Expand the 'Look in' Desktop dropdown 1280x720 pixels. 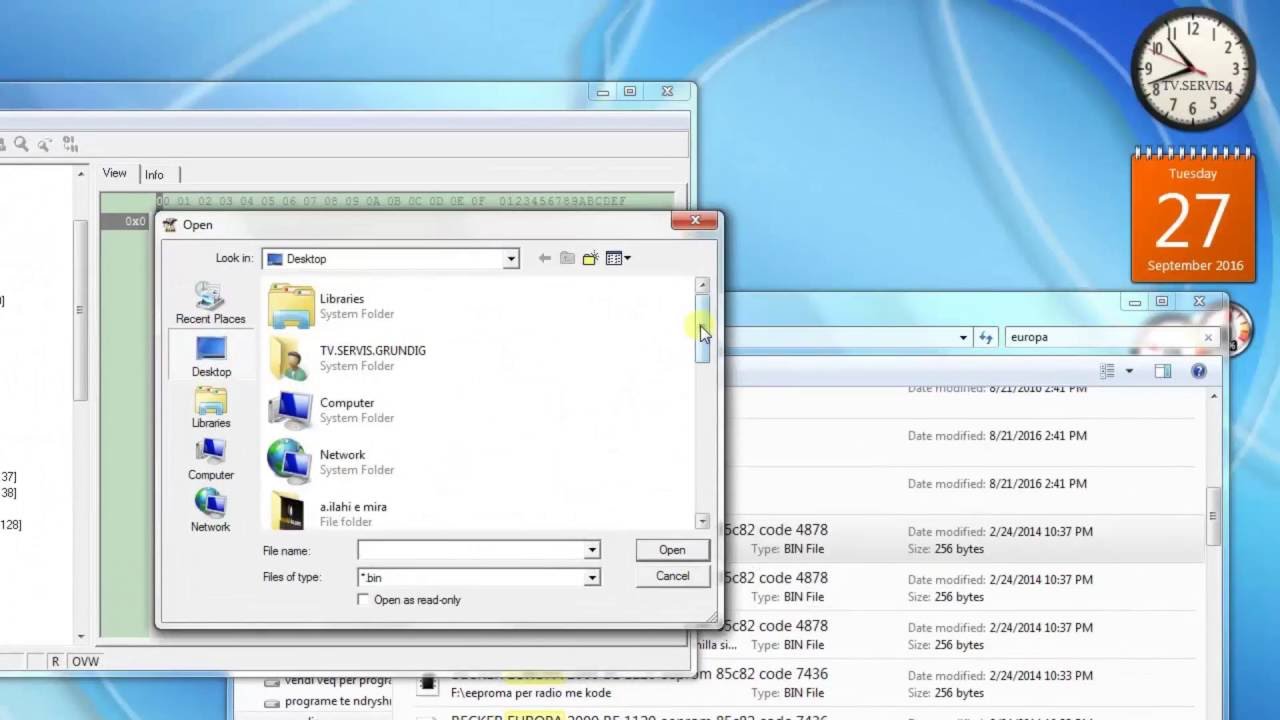[511, 259]
